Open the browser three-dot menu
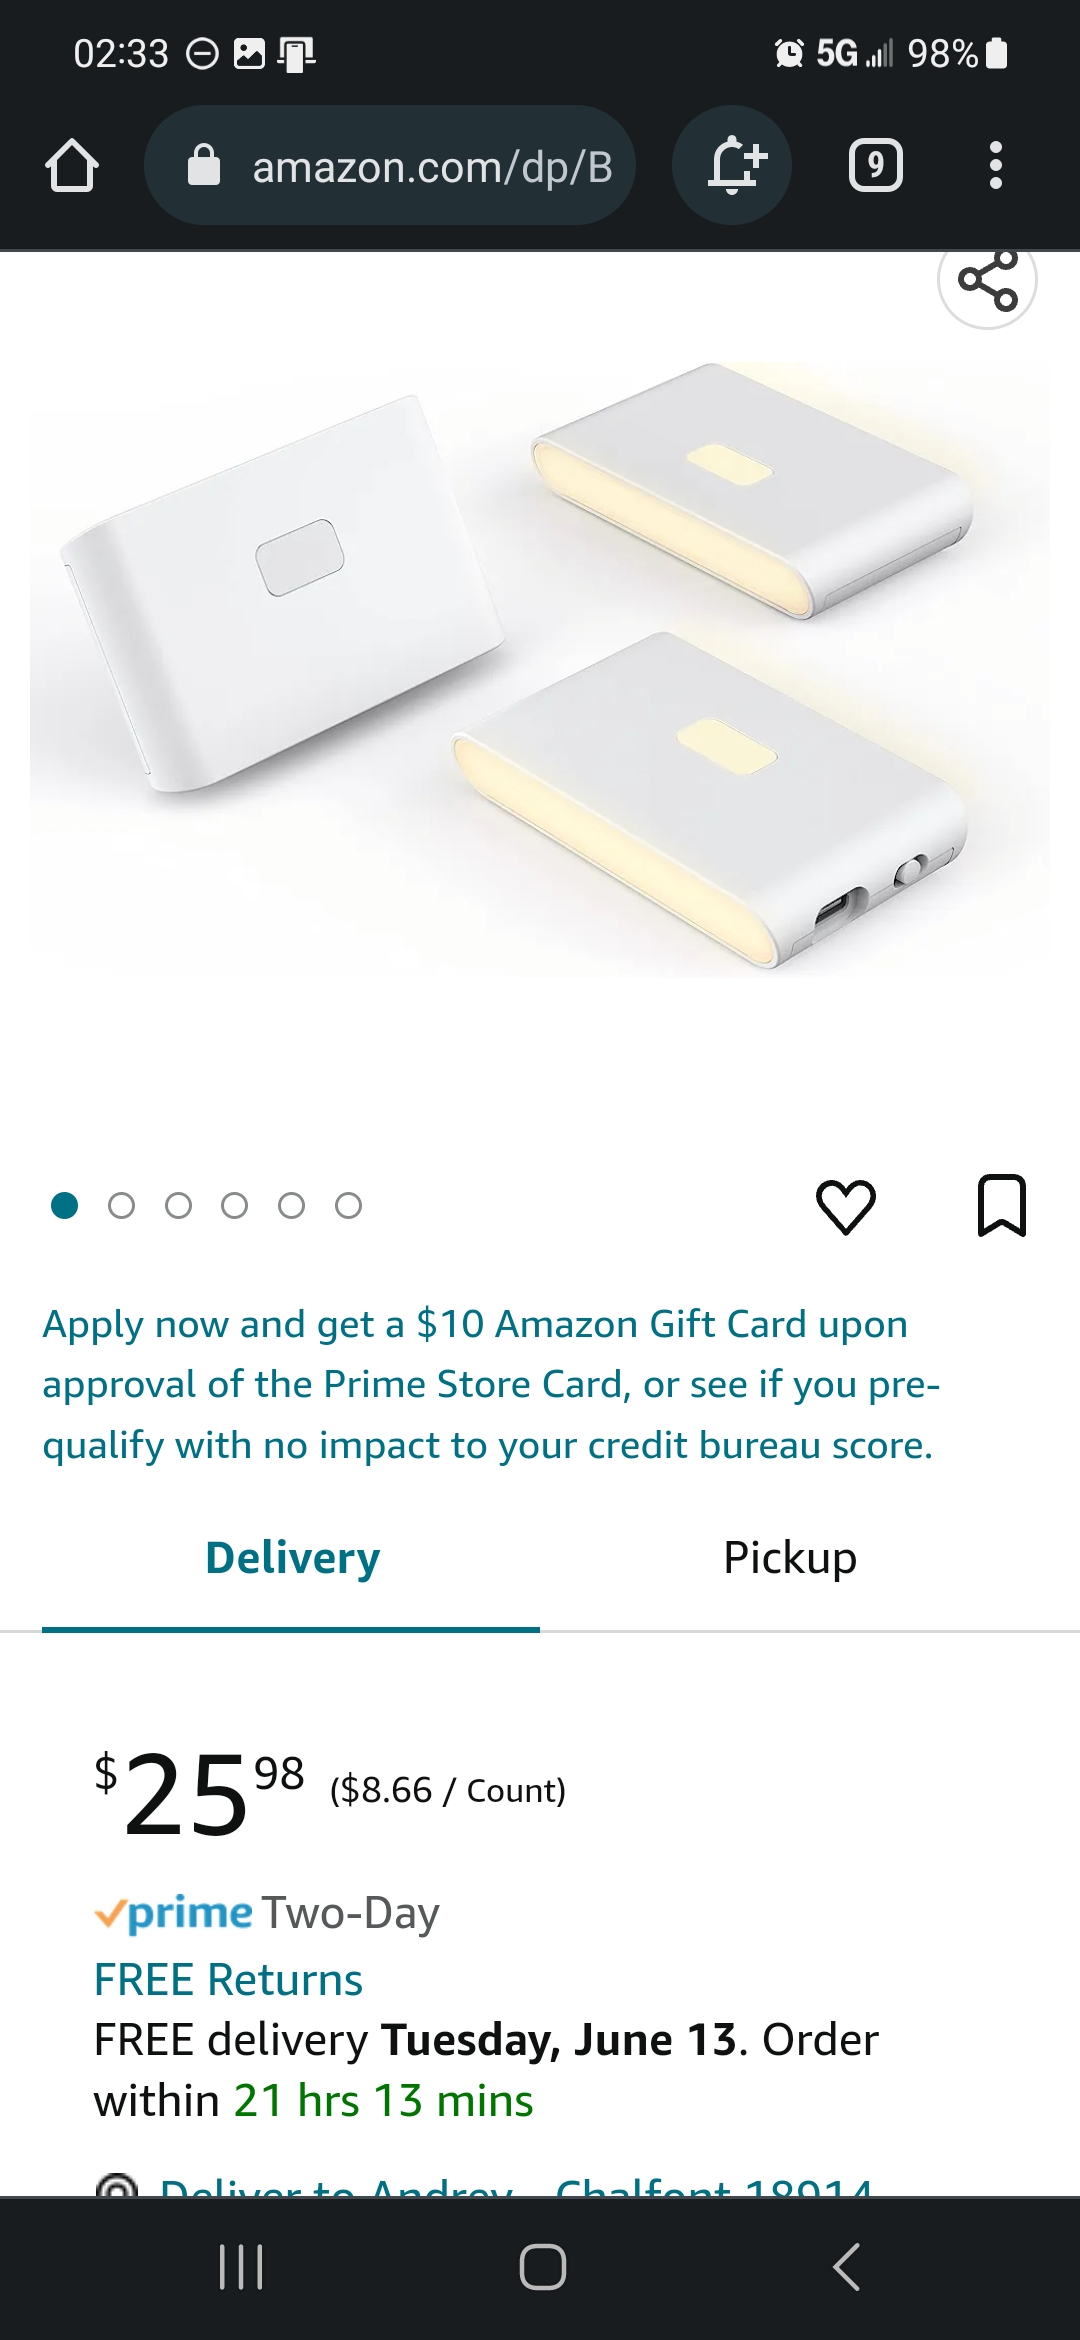1080x2340 pixels. point(995,166)
